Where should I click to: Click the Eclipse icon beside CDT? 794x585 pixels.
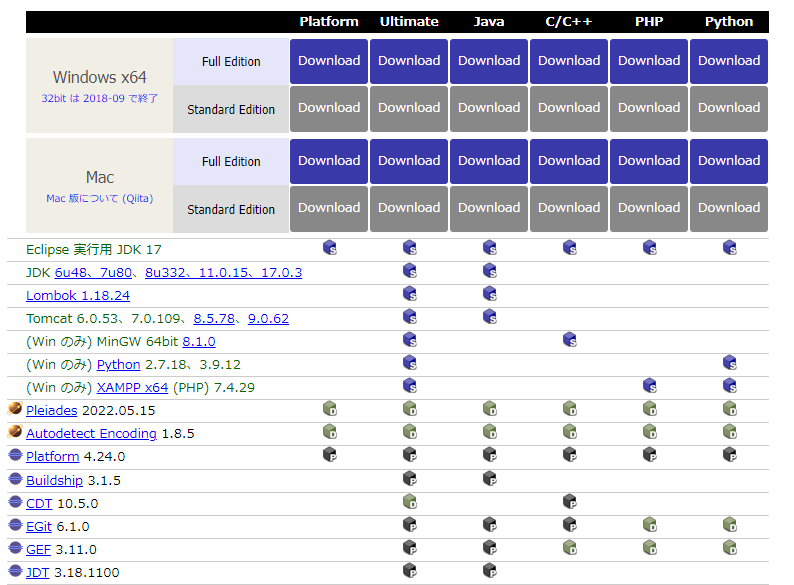click(15, 501)
